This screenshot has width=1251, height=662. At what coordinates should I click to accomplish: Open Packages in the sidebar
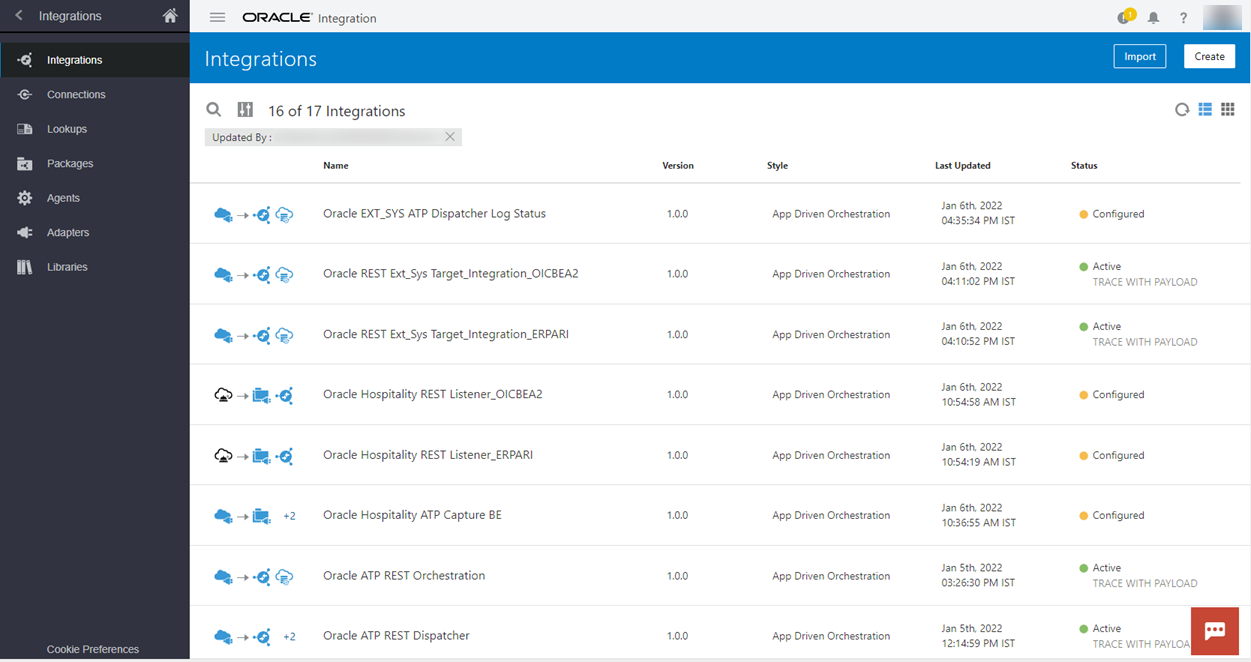tap(95, 163)
